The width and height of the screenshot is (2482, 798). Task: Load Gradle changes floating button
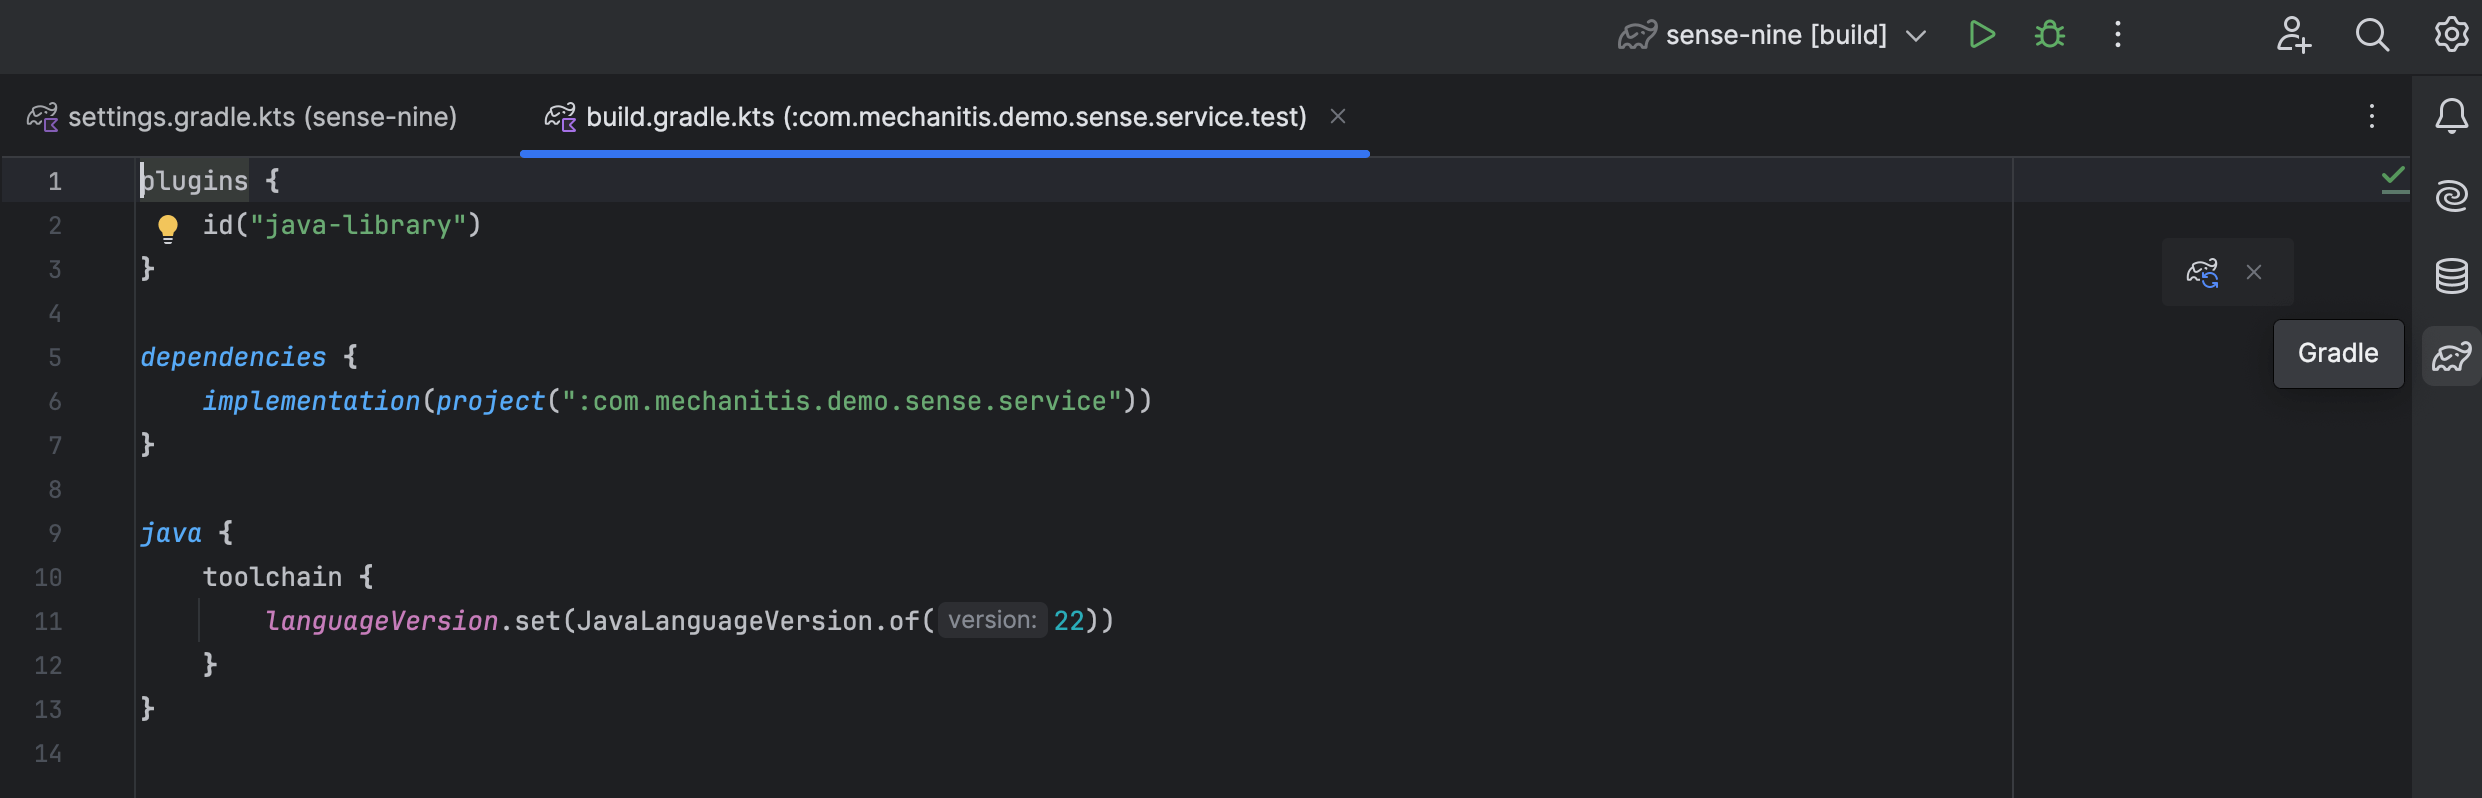coord(2202,272)
